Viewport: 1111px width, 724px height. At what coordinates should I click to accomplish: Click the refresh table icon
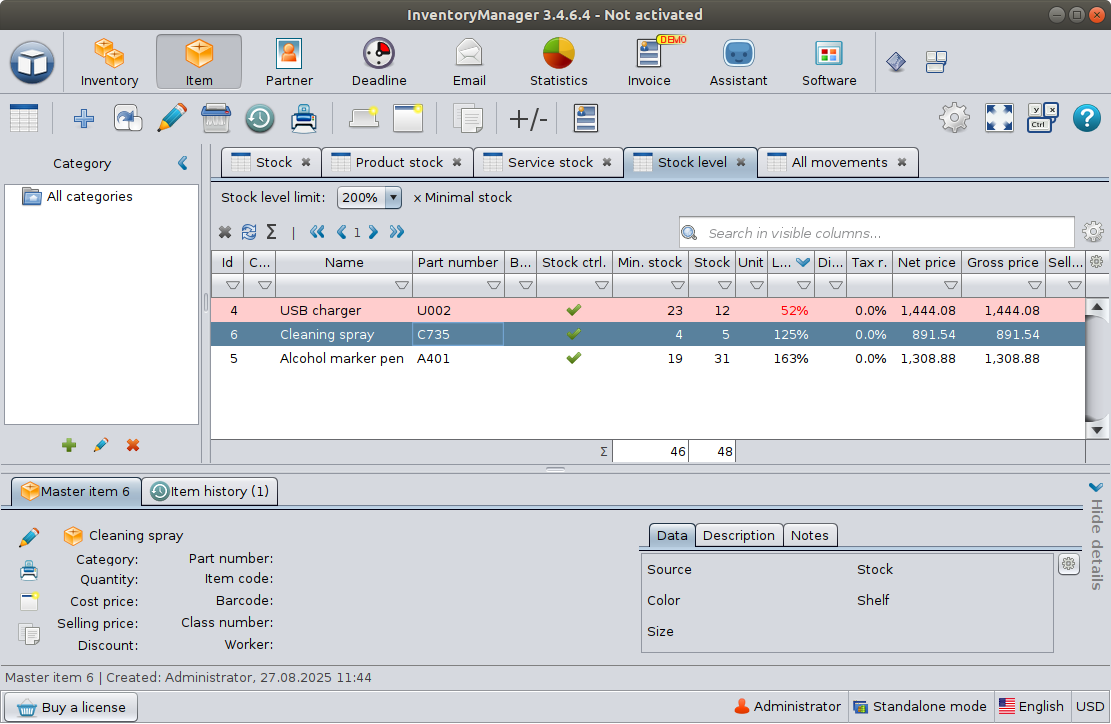(x=249, y=232)
